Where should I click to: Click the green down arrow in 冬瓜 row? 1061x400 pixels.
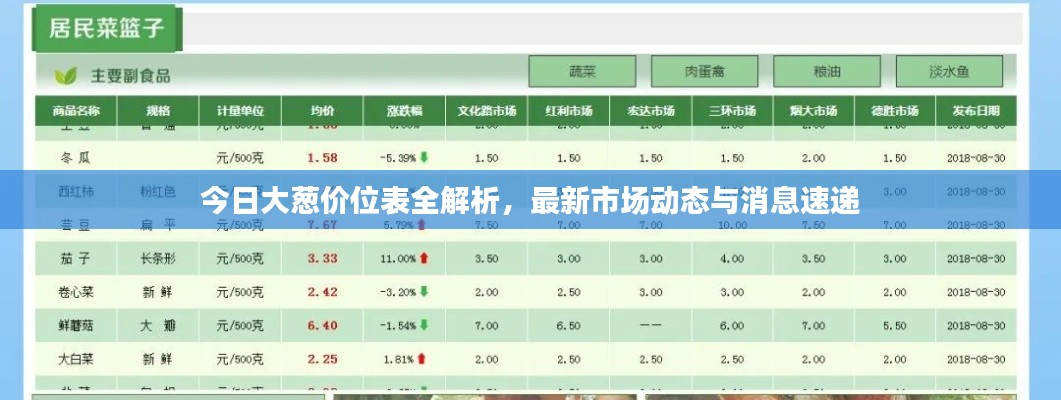point(424,158)
